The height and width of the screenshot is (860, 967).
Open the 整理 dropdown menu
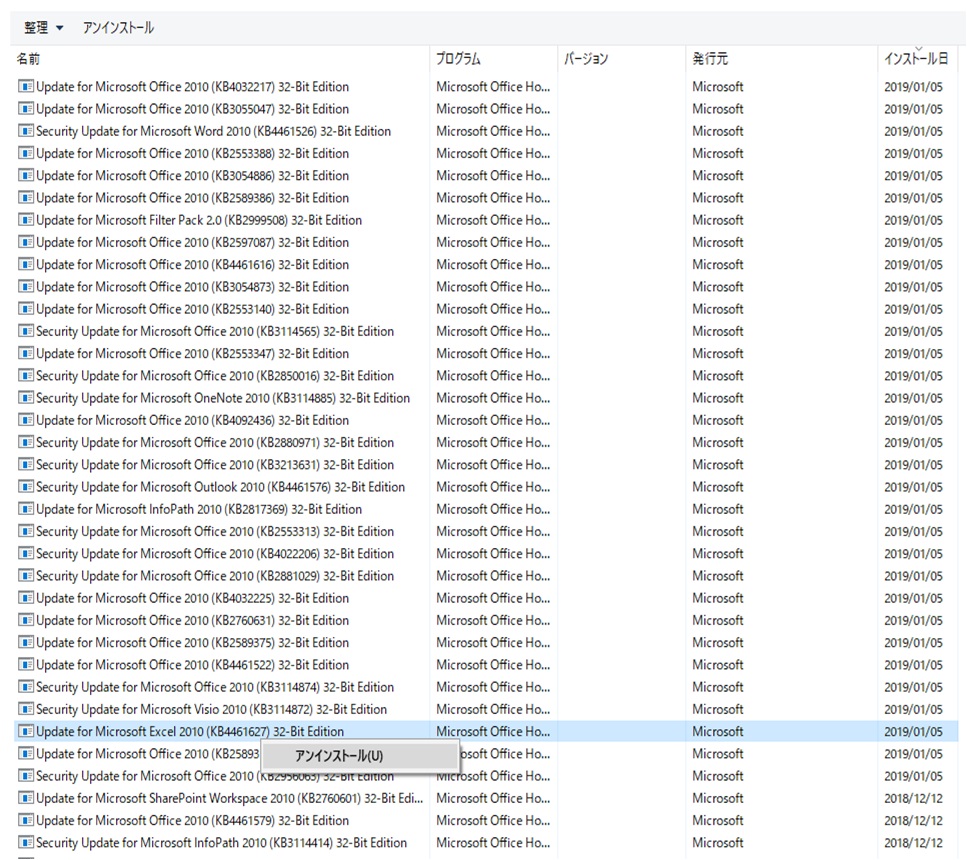[x=43, y=28]
